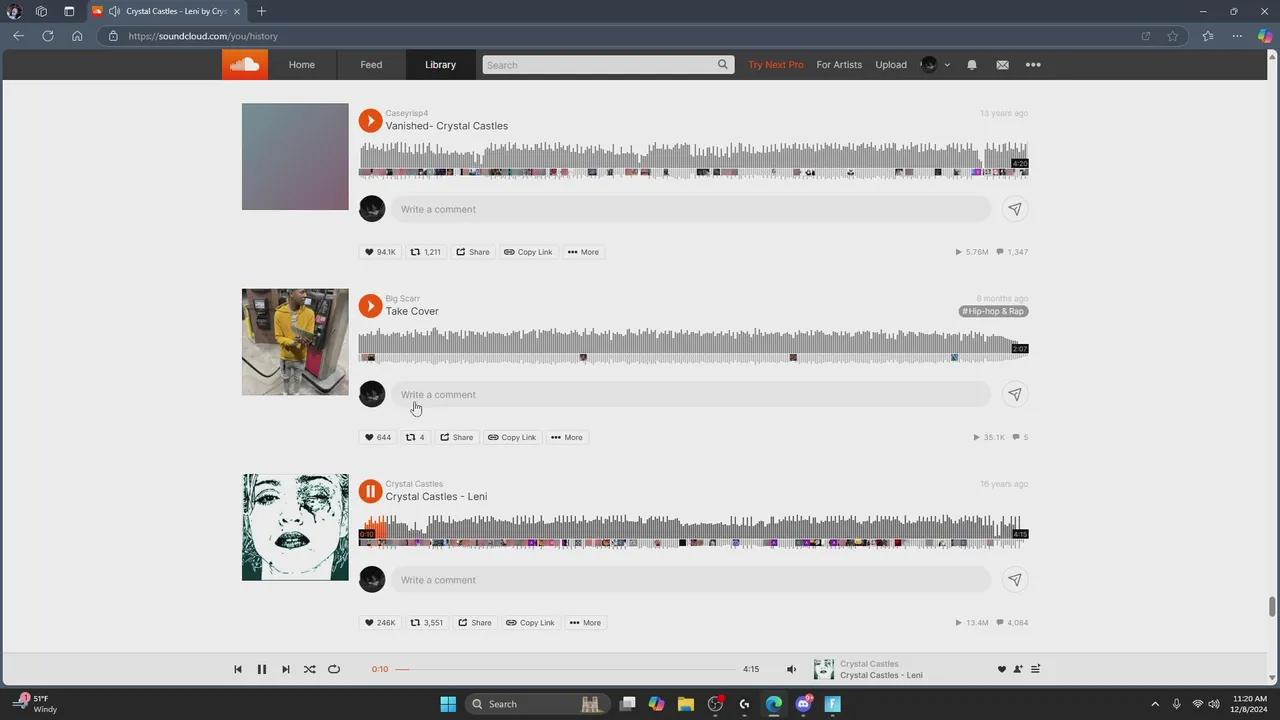This screenshot has width=1280, height=720.
Task: Write a comment on Leni track
Action: 690,580
